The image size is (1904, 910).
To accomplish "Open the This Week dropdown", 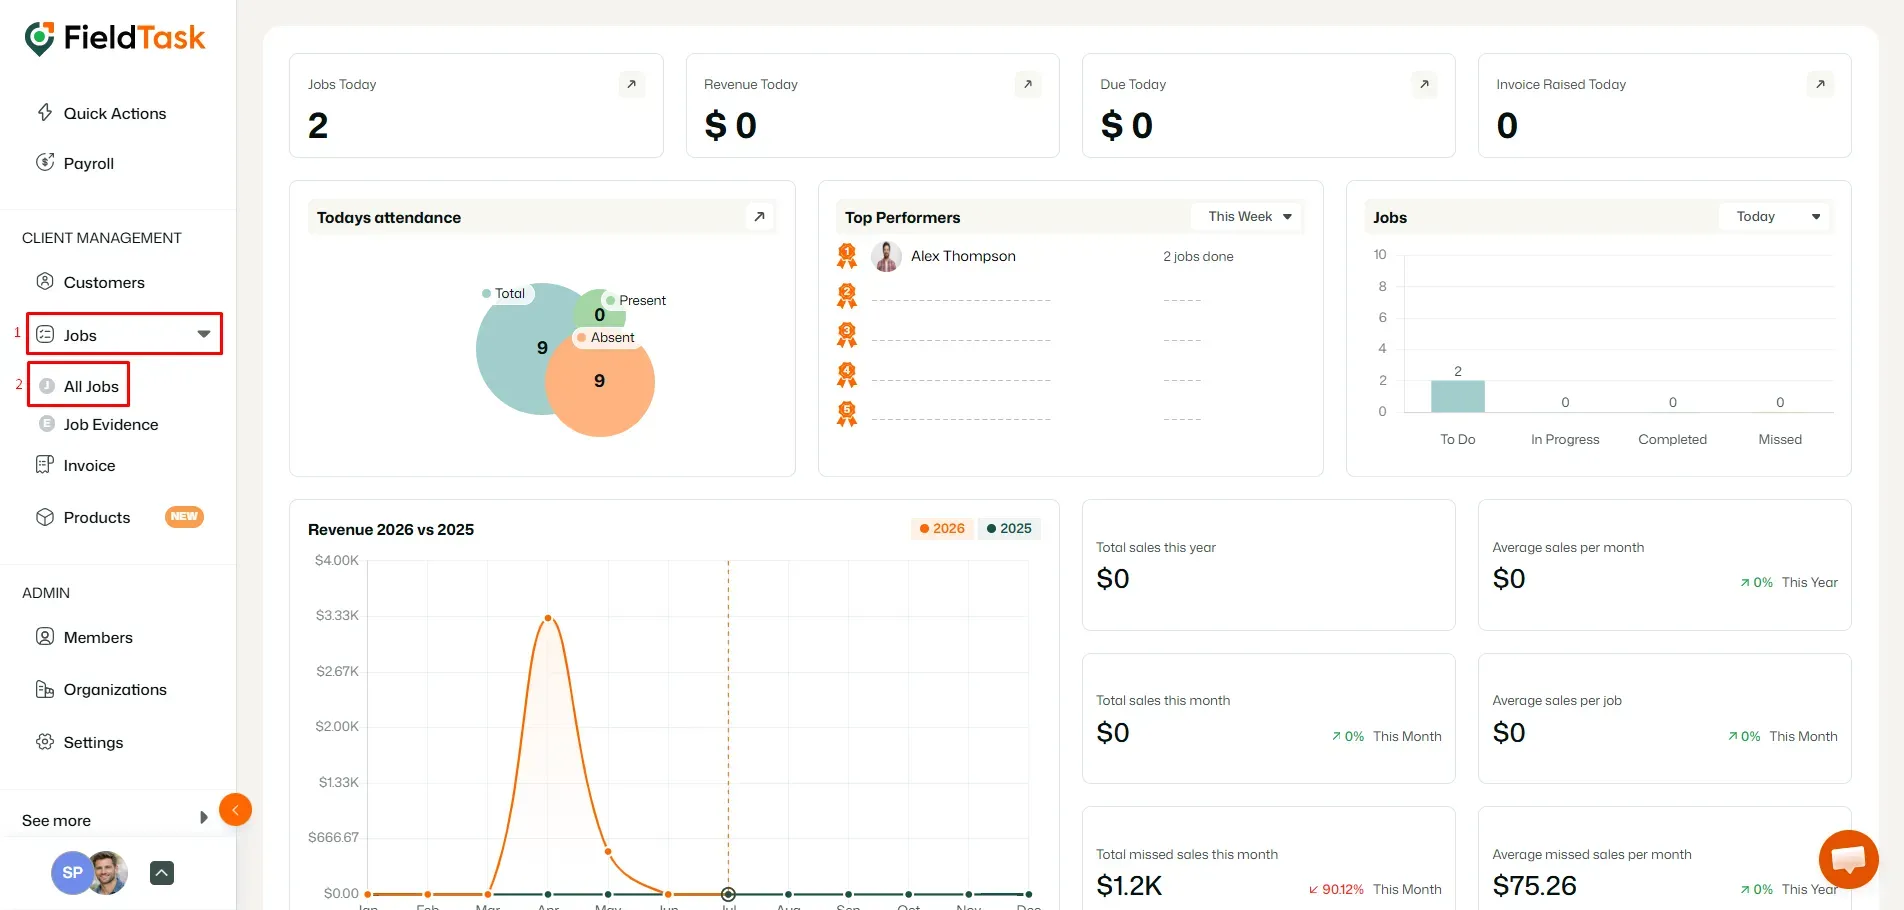I will click(1248, 216).
